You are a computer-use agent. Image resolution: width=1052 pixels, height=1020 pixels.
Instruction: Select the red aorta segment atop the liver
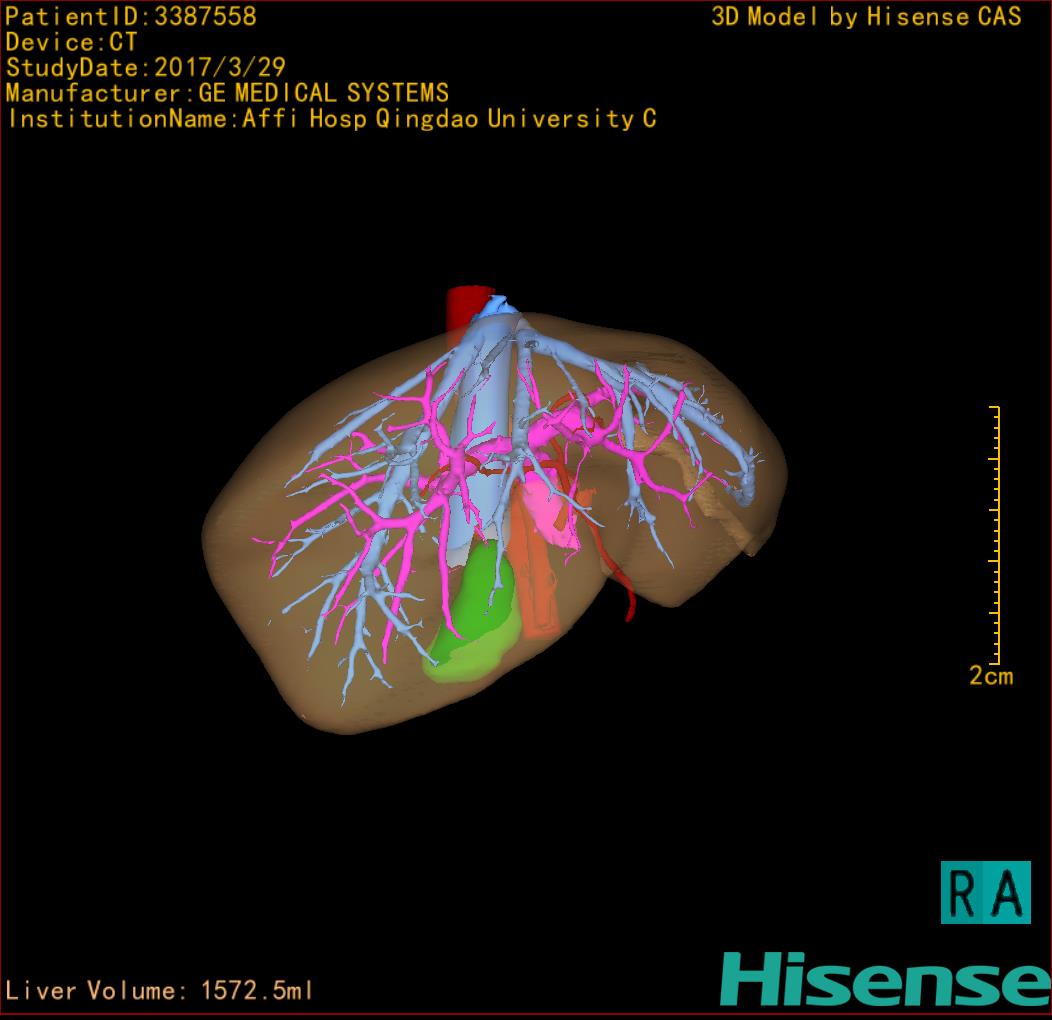pos(462,303)
